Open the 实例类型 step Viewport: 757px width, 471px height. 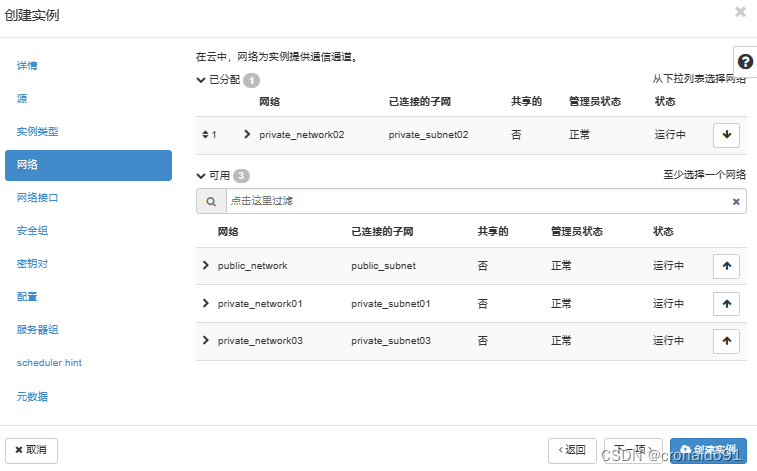pos(38,131)
